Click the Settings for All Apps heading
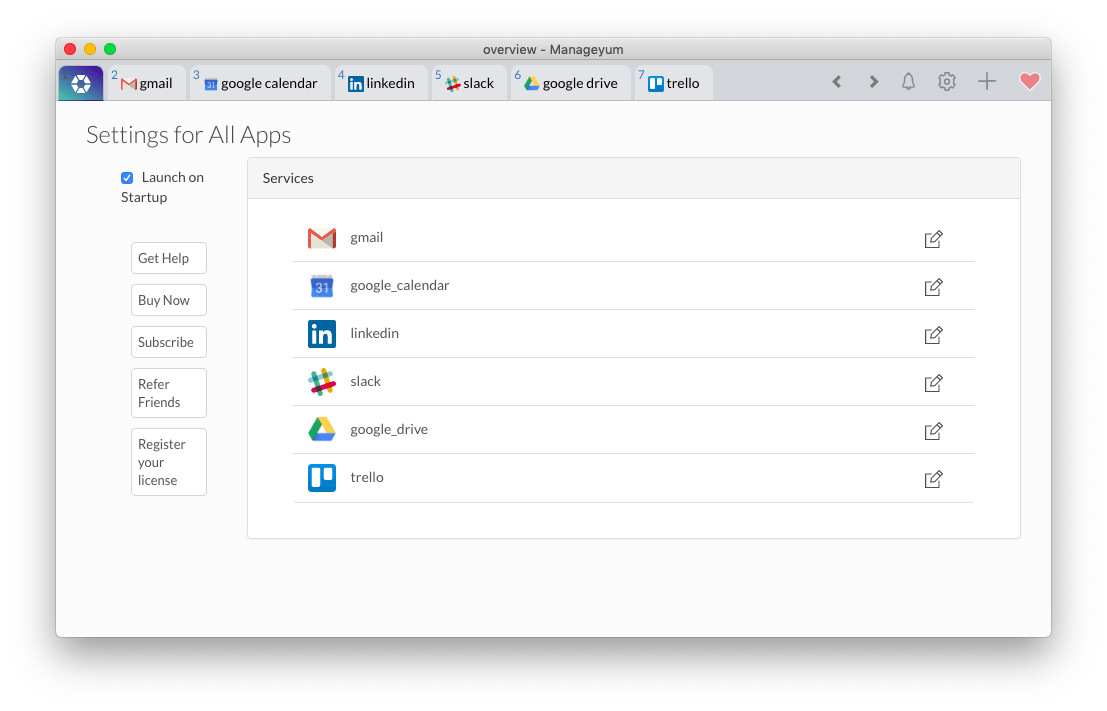 189,135
